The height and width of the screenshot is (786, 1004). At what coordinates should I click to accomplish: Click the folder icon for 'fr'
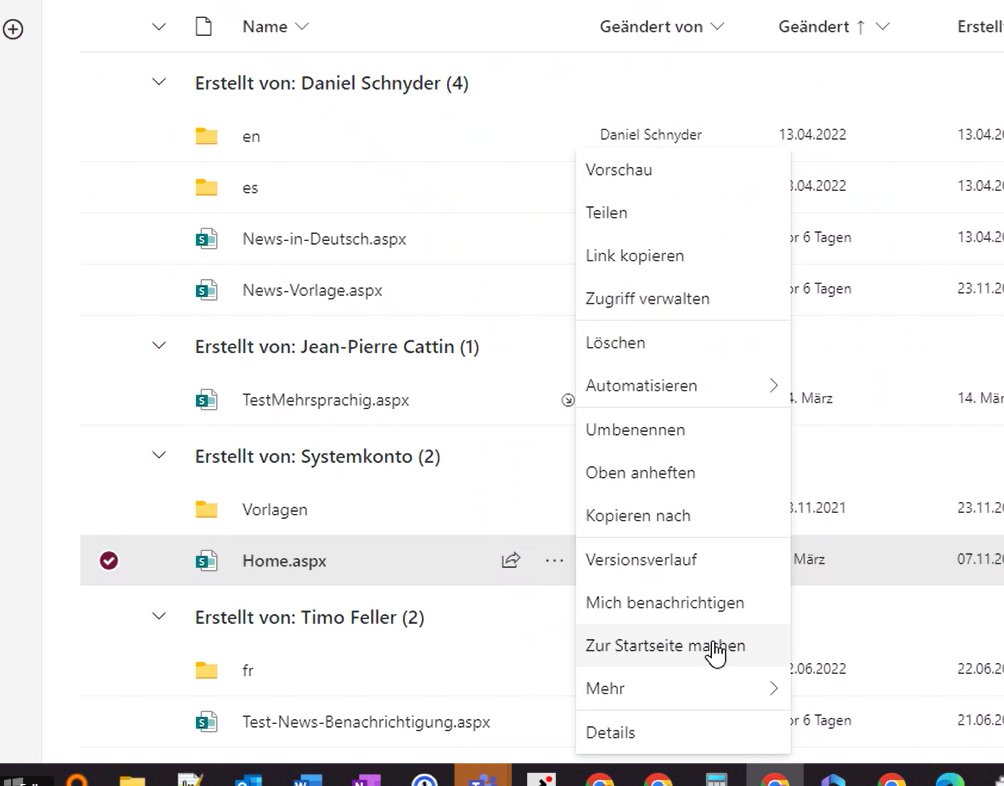pyautogui.click(x=206, y=670)
